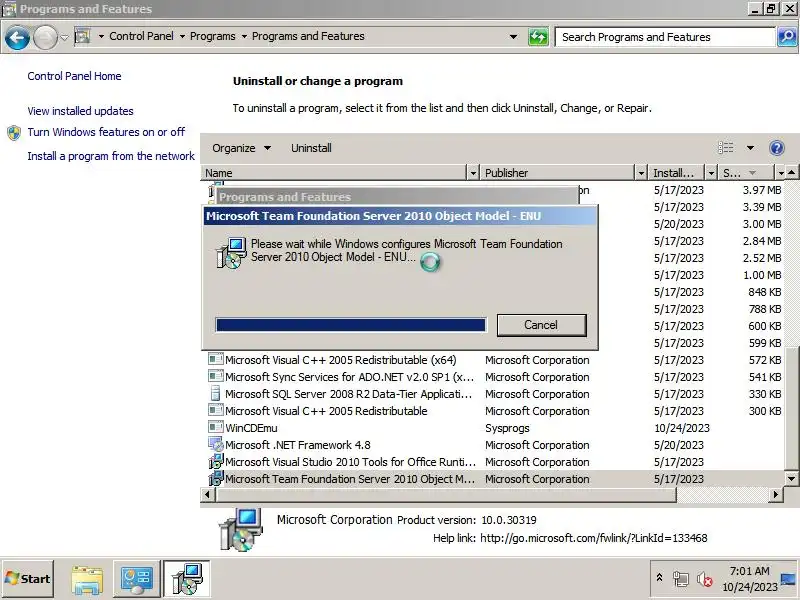
Task: Click Sysprogs publisher cell
Action: point(507,428)
